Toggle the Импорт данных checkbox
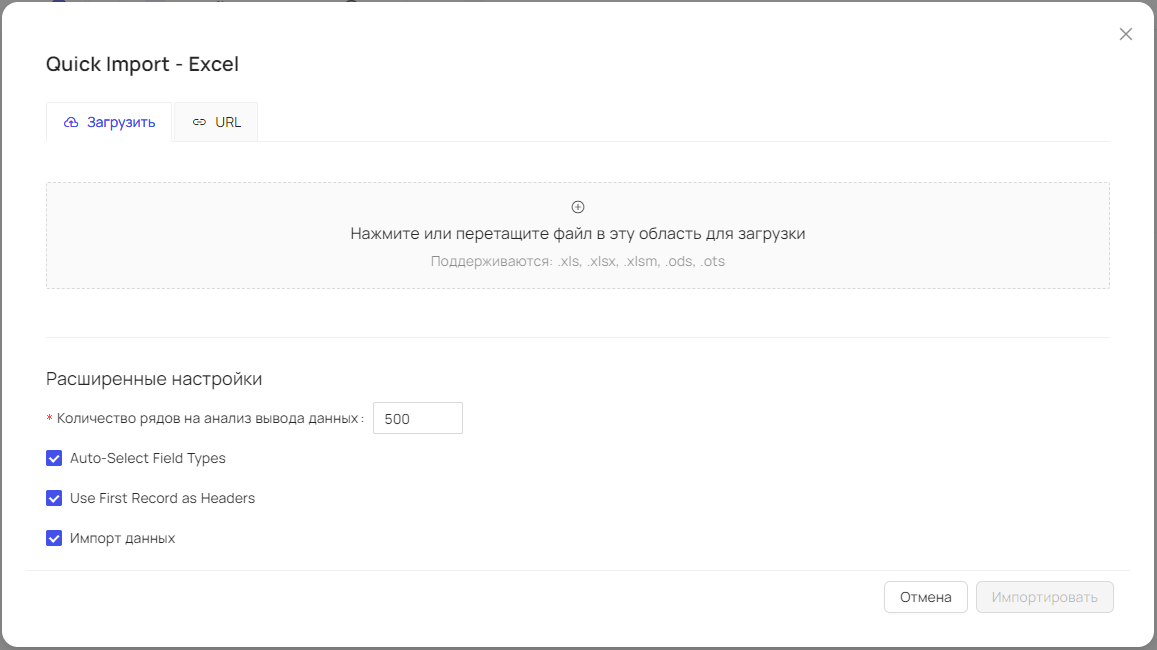The image size is (1157, 650). (x=54, y=538)
